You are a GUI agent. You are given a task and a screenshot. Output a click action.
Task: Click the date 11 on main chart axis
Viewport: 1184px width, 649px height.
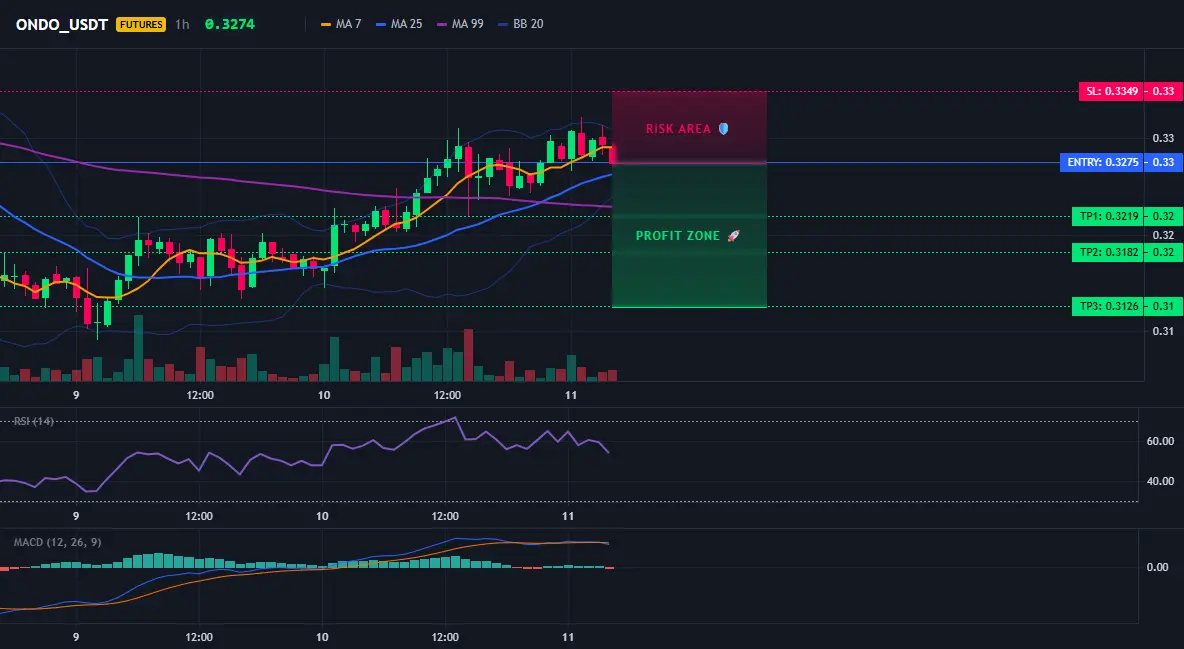[x=571, y=395]
